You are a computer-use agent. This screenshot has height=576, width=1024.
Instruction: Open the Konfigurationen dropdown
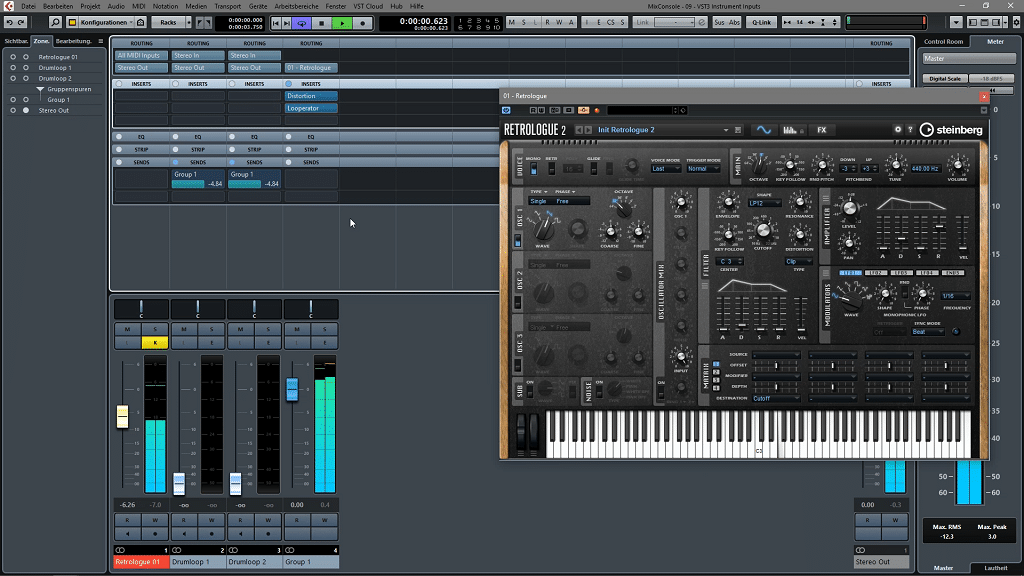click(x=106, y=22)
